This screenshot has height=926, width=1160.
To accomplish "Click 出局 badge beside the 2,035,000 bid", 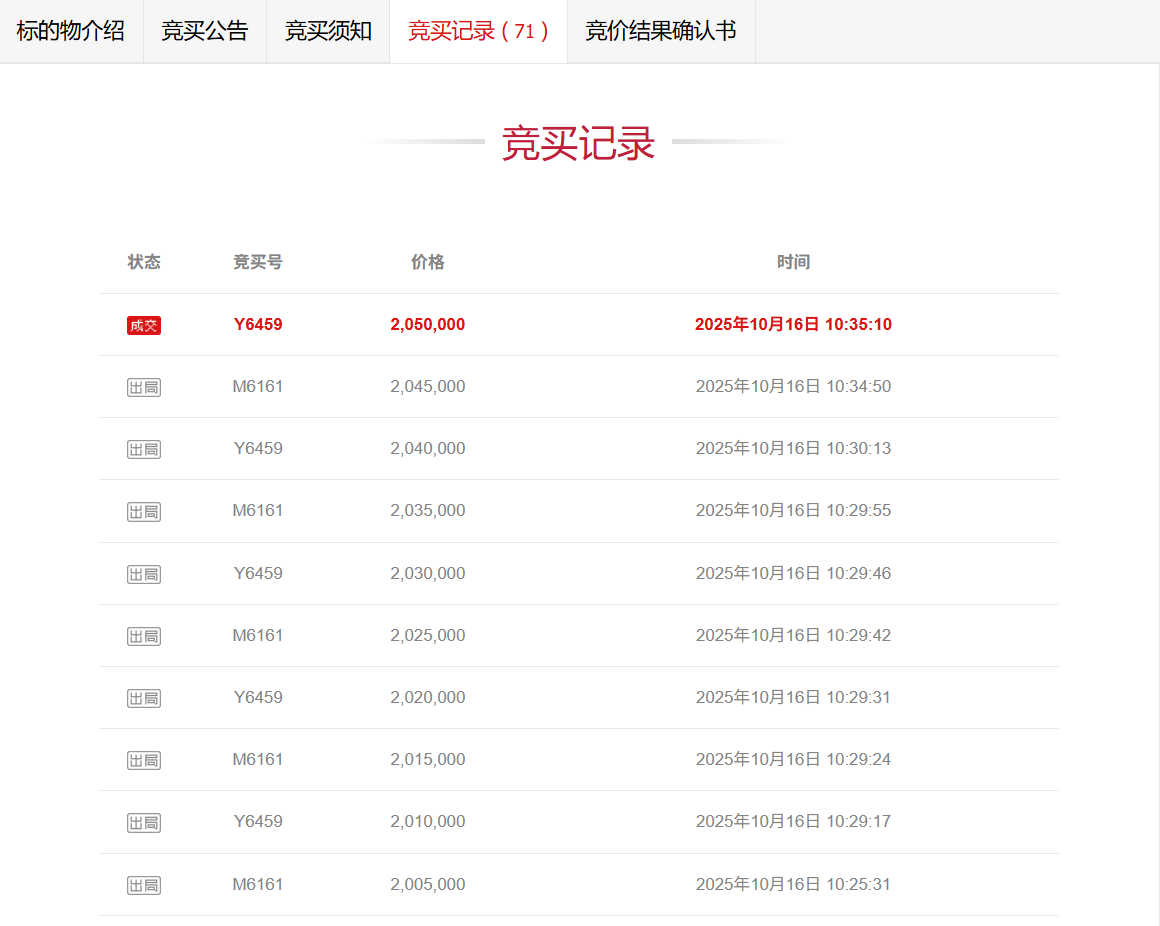I will (144, 511).
